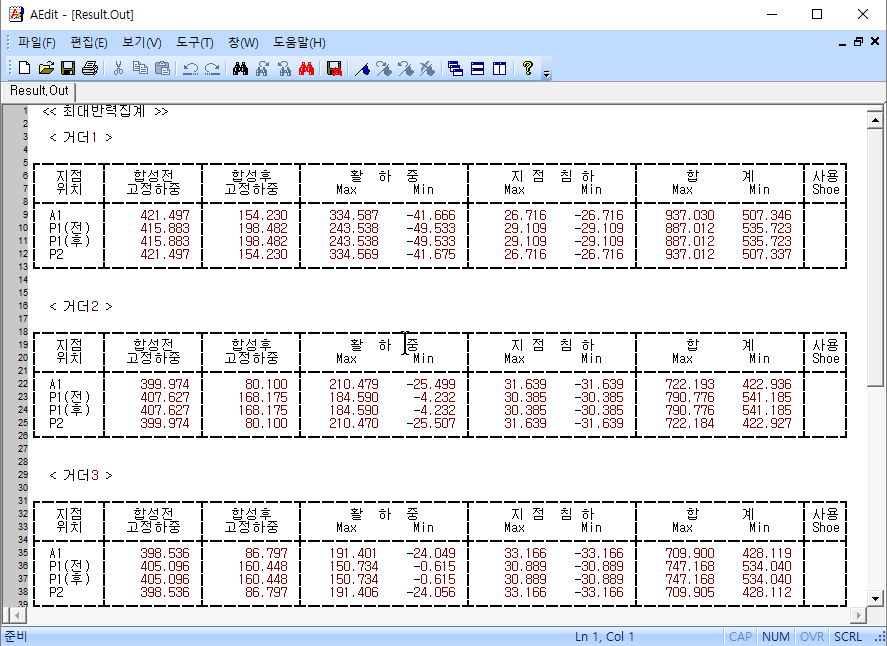Click the OVR indicator in status bar
This screenshot has width=887, height=646.
coord(811,637)
